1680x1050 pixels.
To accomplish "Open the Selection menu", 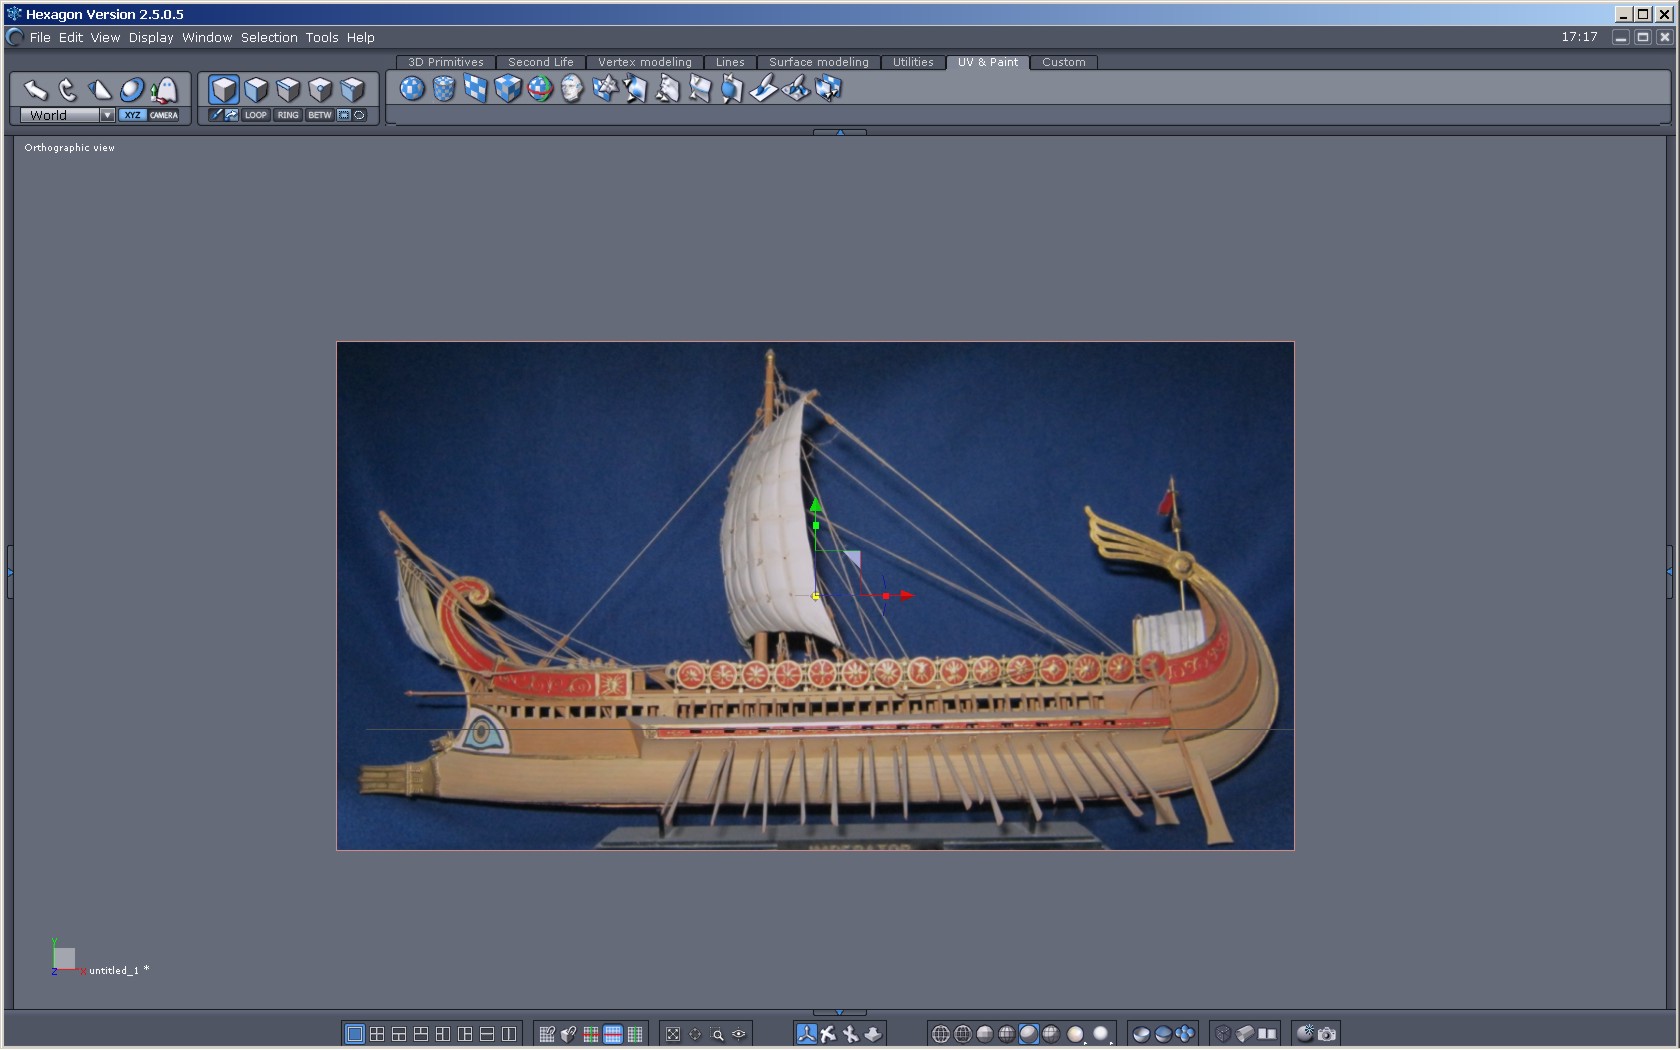I will 269,37.
